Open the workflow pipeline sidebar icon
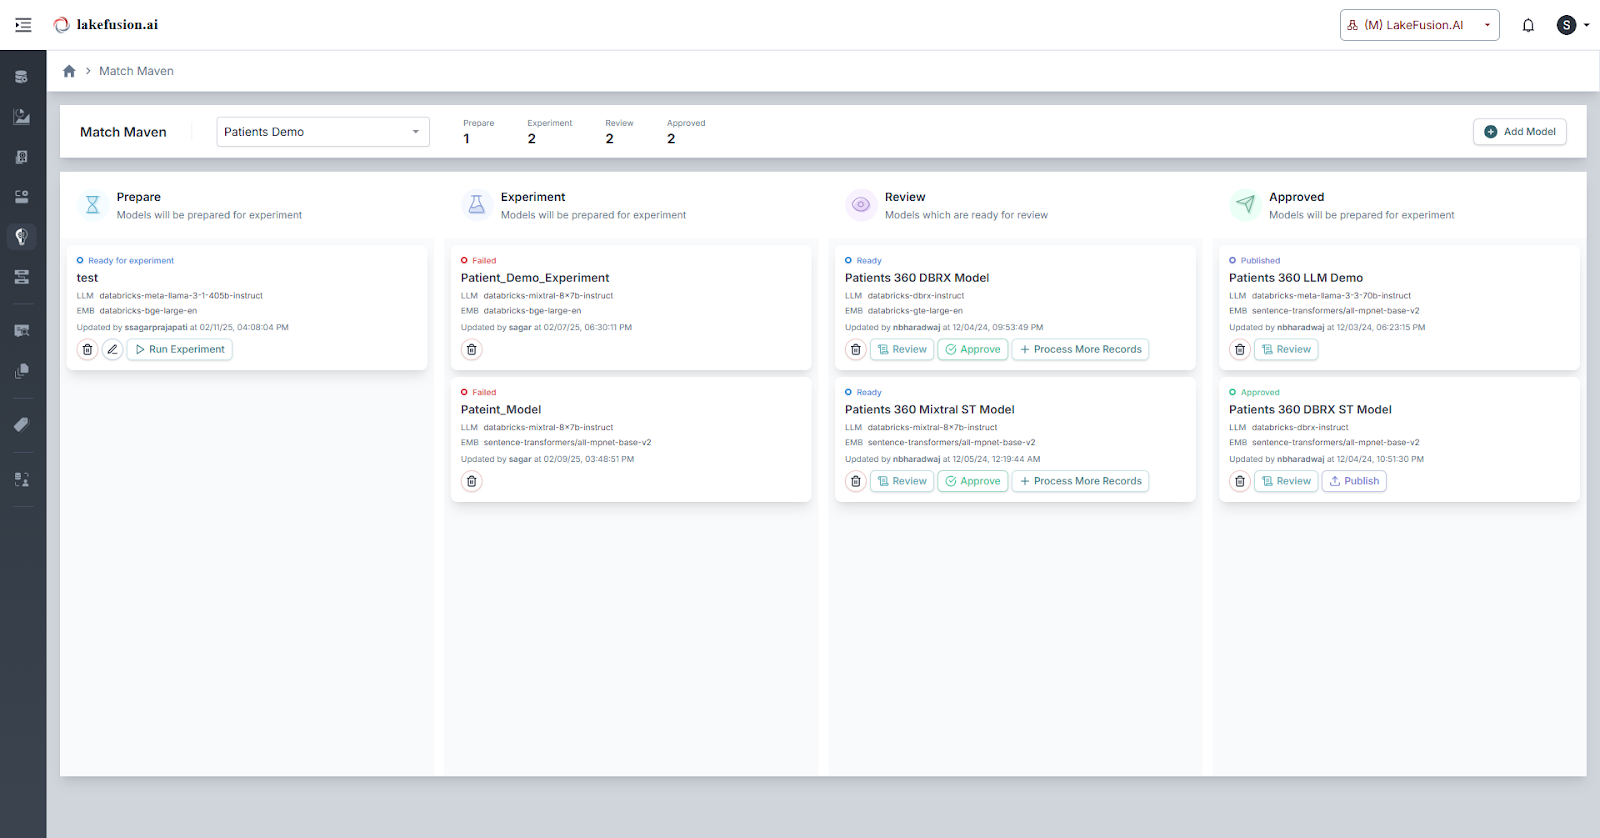 21,277
